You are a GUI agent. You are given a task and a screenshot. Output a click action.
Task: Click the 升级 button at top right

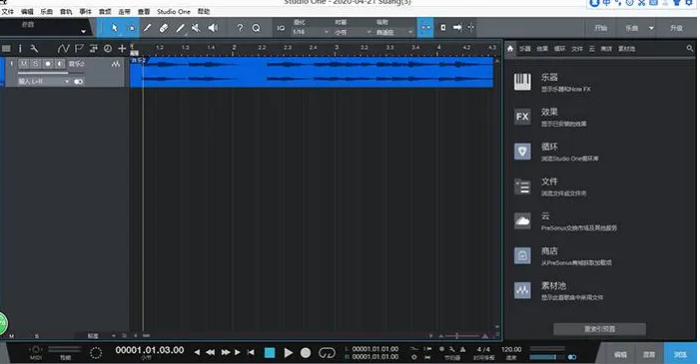tap(677, 28)
